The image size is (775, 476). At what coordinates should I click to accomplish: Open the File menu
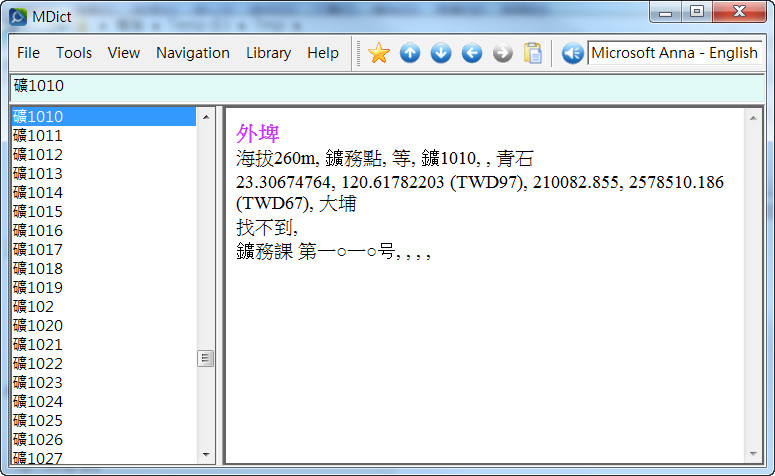click(x=28, y=53)
